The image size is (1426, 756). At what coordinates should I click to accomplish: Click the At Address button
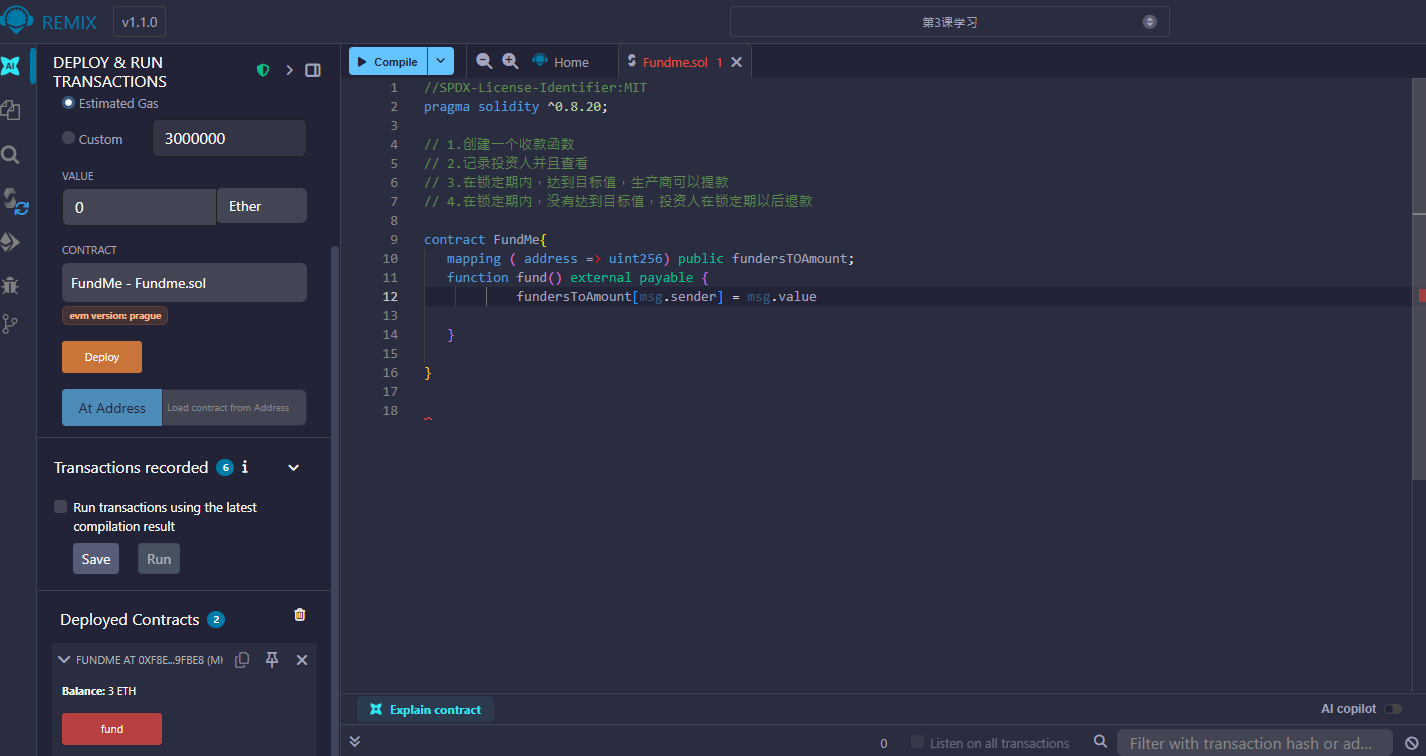[112, 408]
